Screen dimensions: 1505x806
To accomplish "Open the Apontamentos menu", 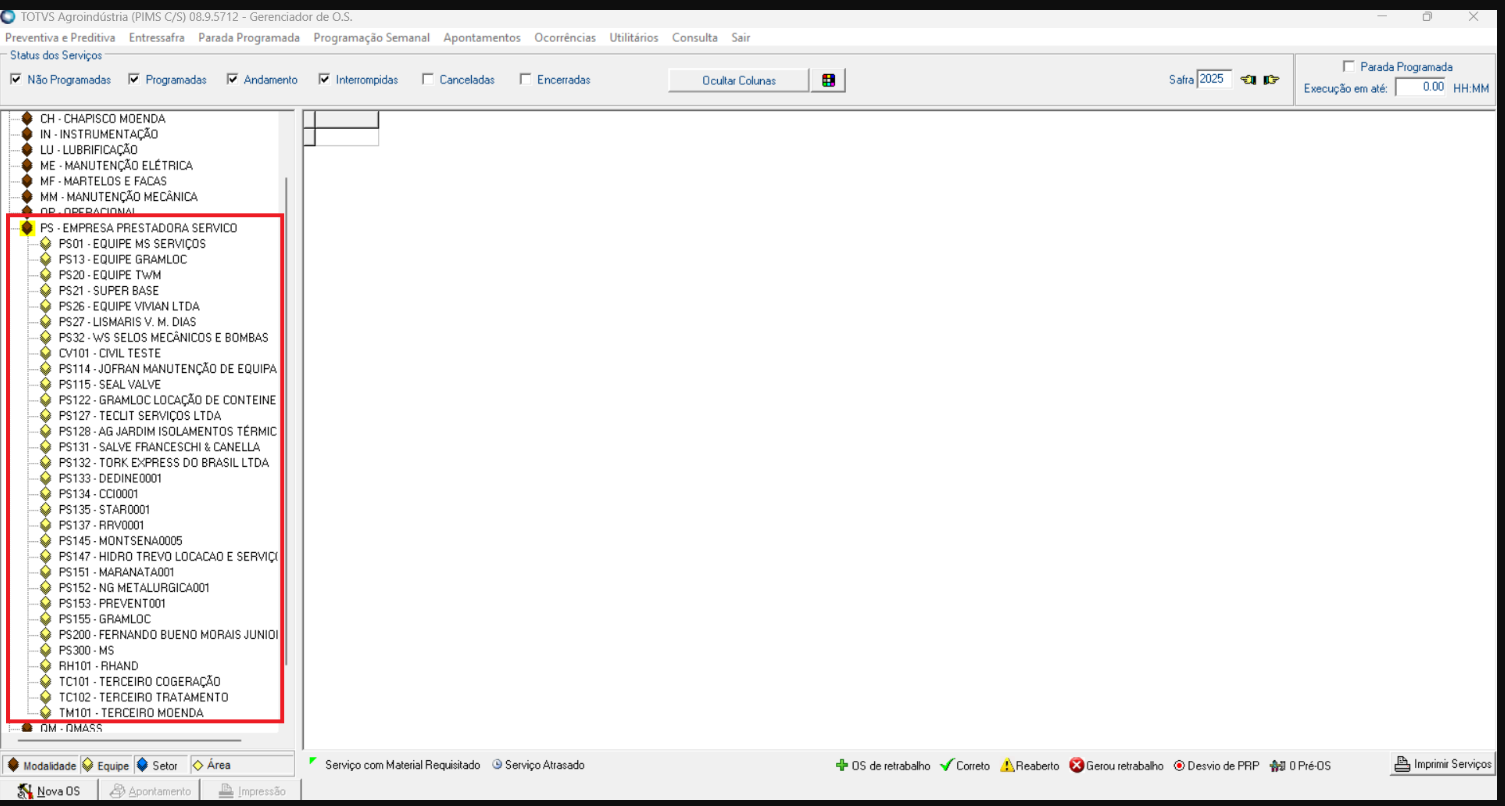I will pyautogui.click(x=482, y=38).
